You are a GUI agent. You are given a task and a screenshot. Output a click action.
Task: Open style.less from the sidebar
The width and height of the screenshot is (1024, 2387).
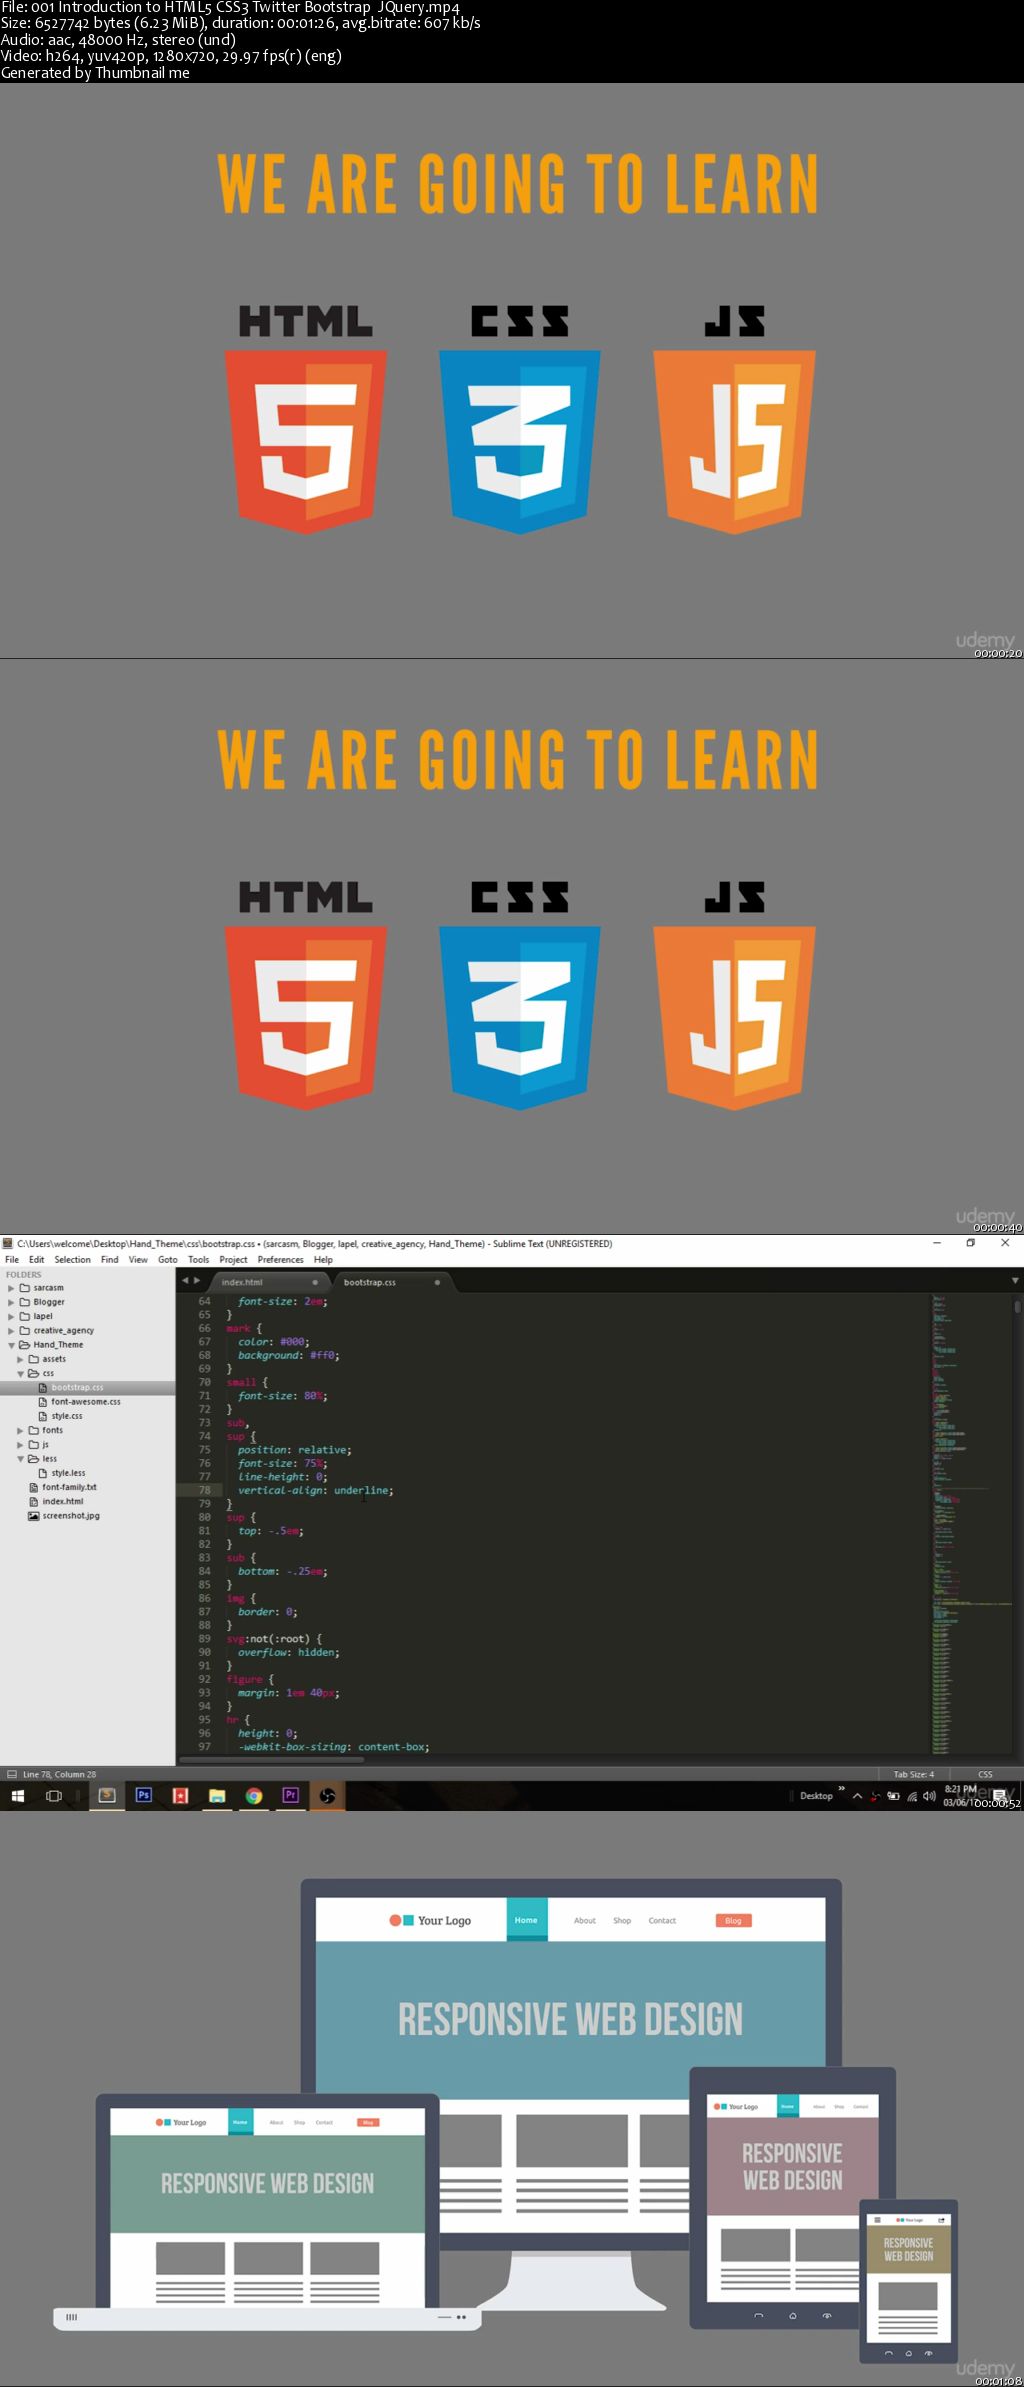point(68,1473)
